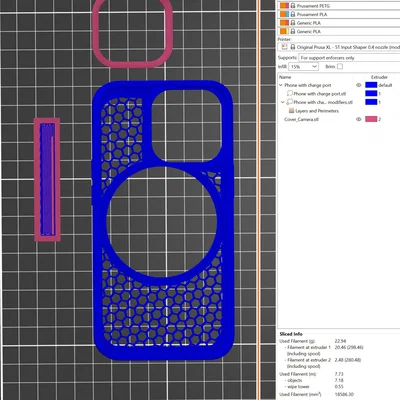Collapse the Phone with charge port tree

point(281,85)
